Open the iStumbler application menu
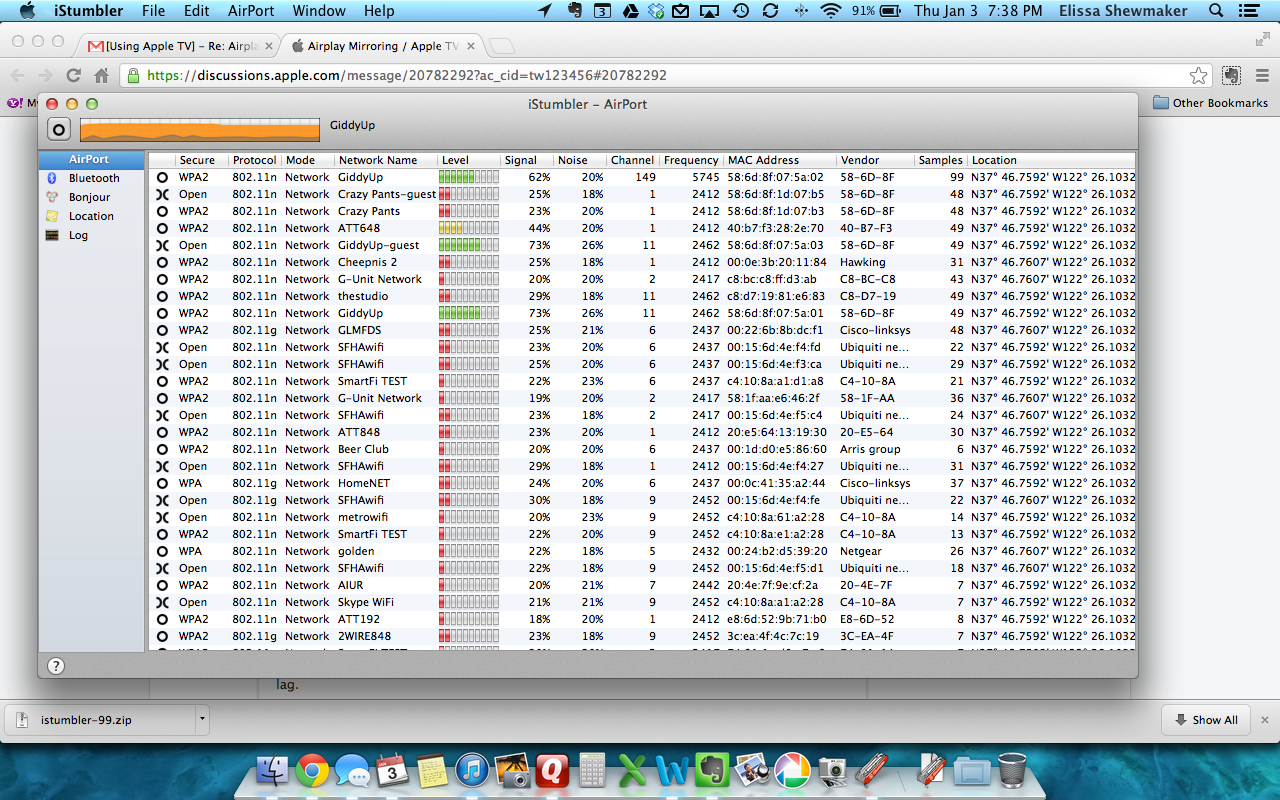This screenshot has height=800, width=1280. pyautogui.click(x=87, y=11)
